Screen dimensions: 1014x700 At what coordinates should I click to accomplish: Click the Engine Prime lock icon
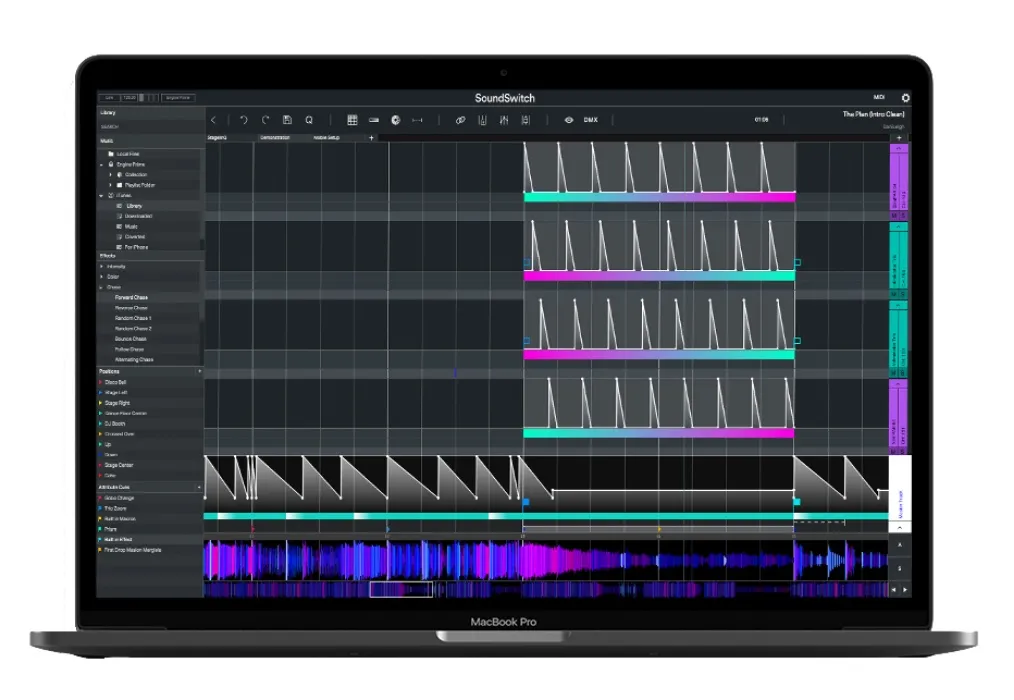111,164
